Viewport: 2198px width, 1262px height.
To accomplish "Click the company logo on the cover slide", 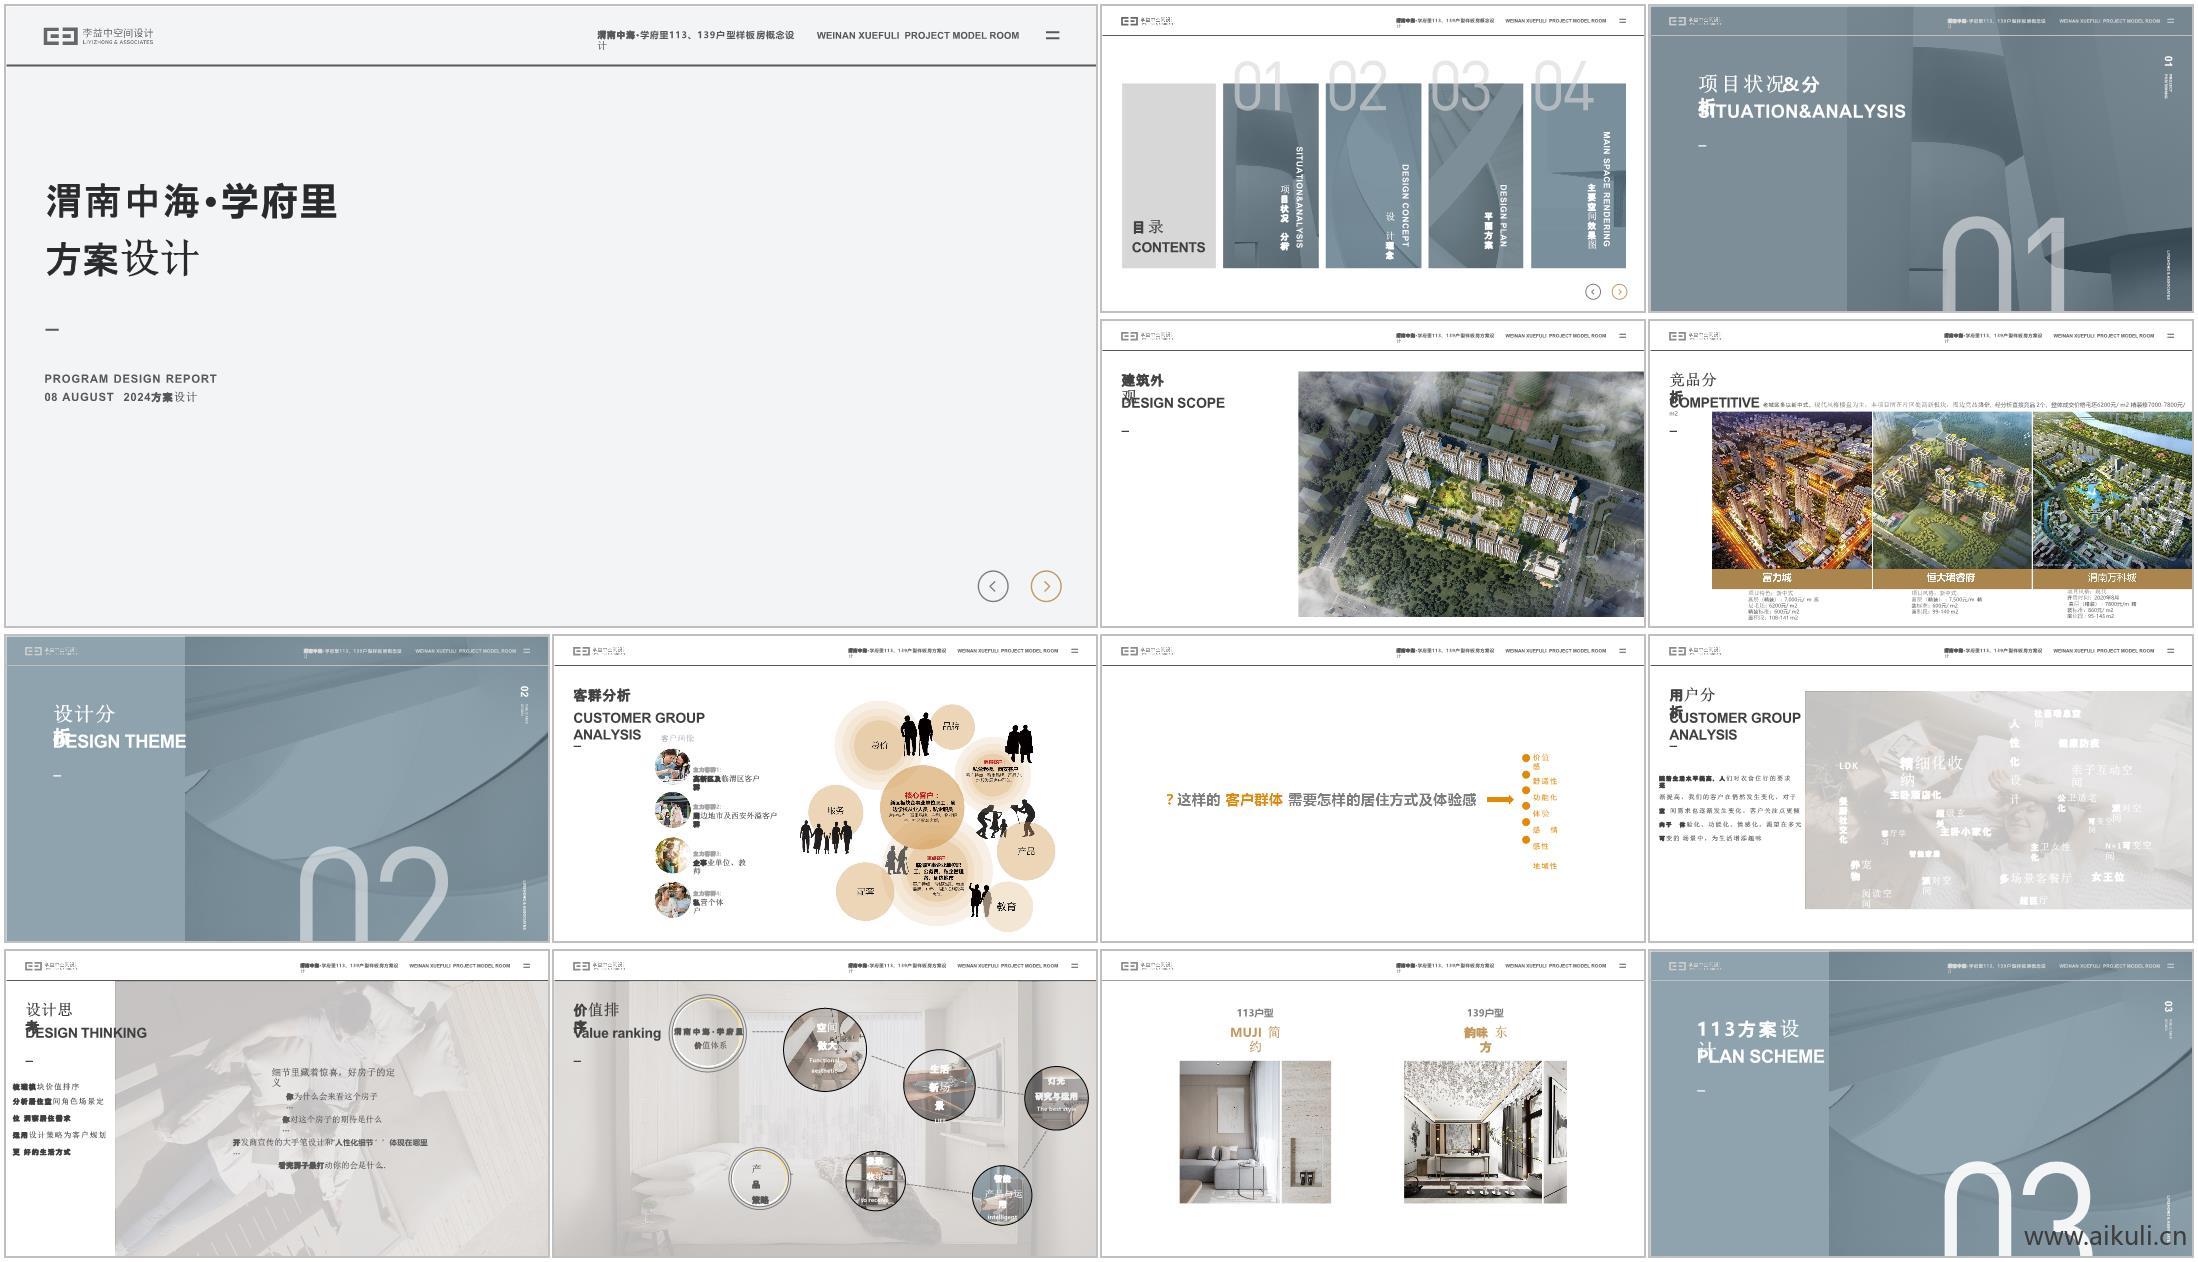I will coord(98,36).
